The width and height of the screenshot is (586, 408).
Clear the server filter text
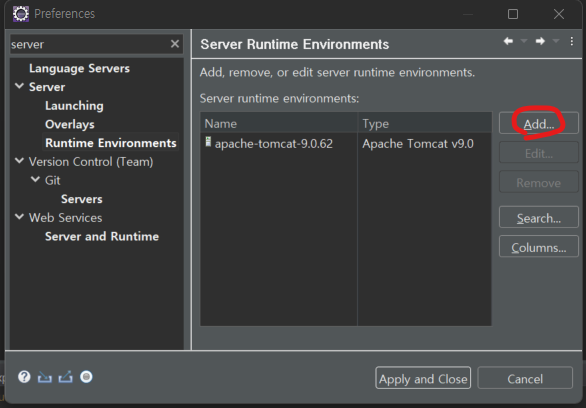[175, 44]
